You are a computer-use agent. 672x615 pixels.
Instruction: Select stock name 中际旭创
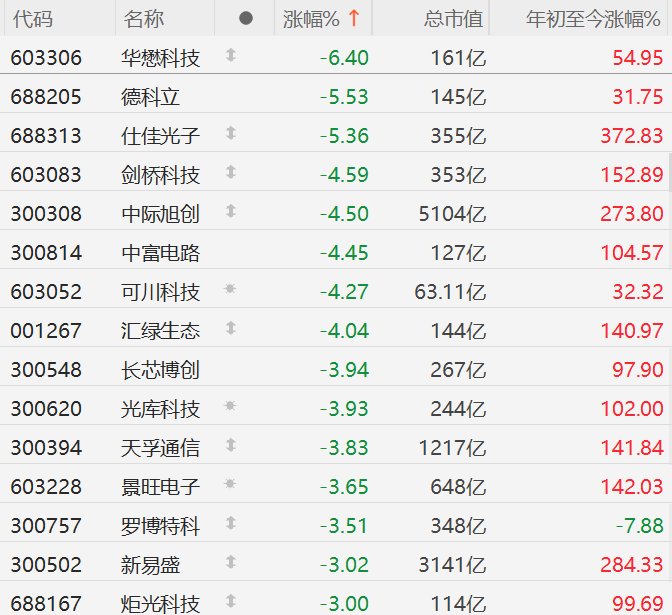(x=160, y=214)
